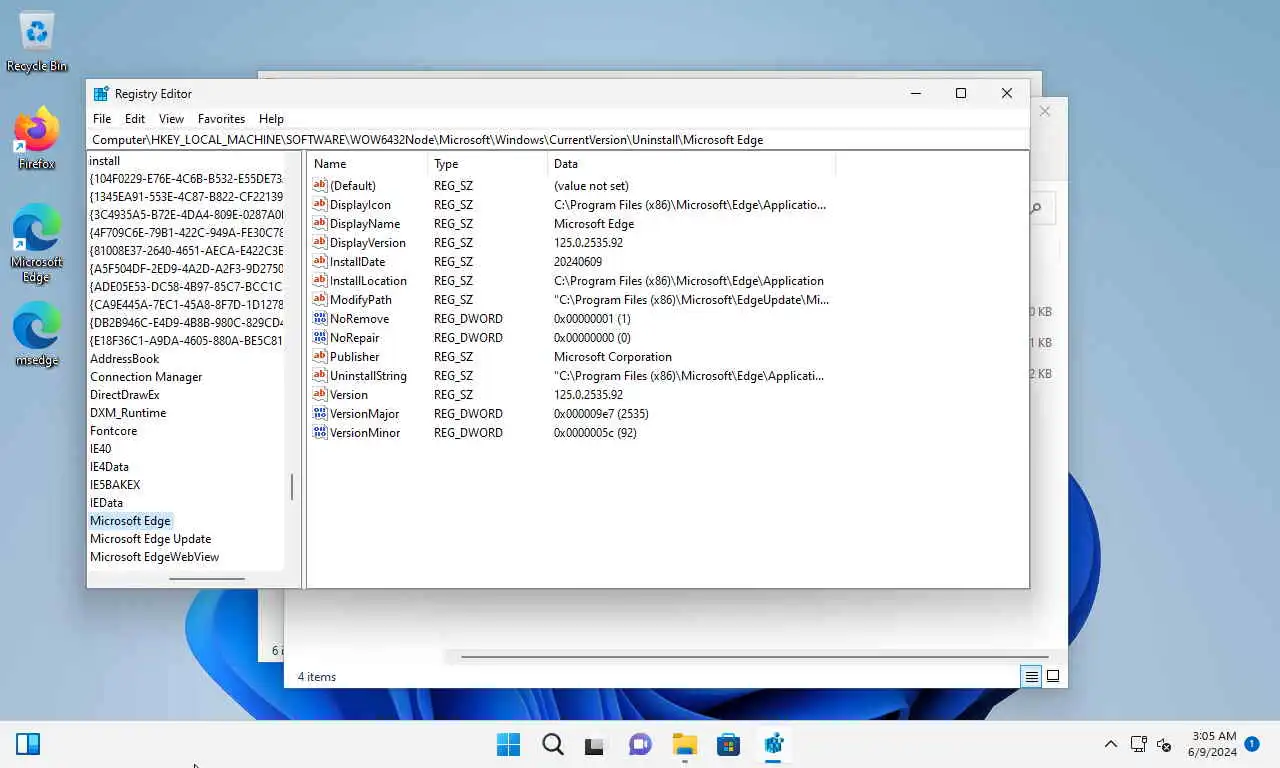Select the DisplayName string value icon
The width and height of the screenshot is (1280, 768).
[320, 224]
